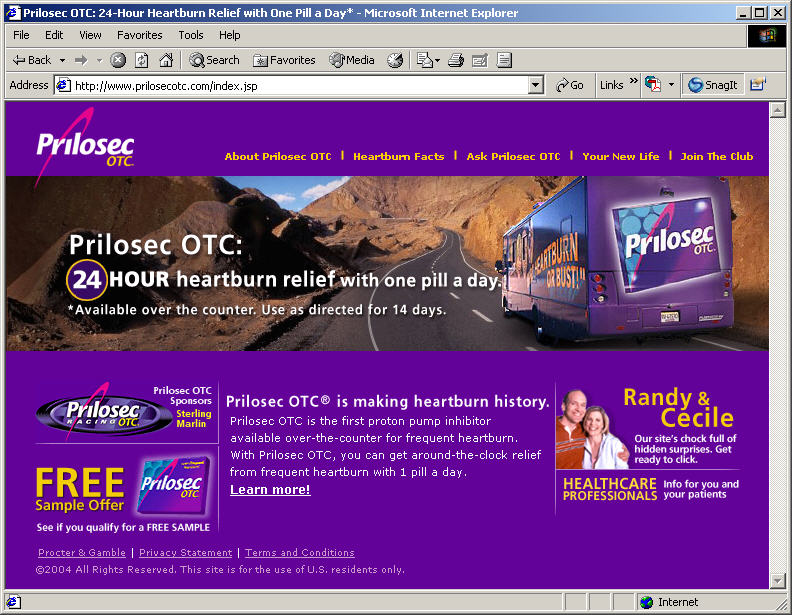Stop the page loading

click(118, 61)
